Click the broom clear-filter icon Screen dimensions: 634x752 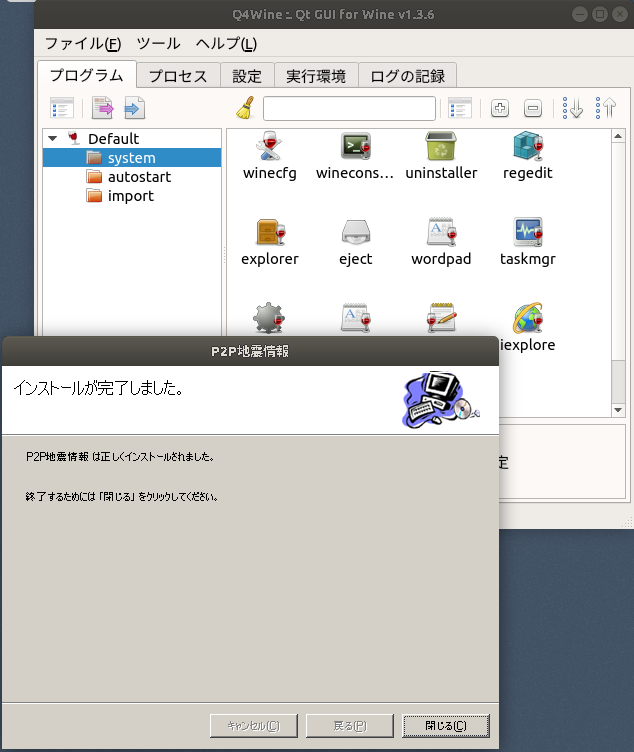246,108
